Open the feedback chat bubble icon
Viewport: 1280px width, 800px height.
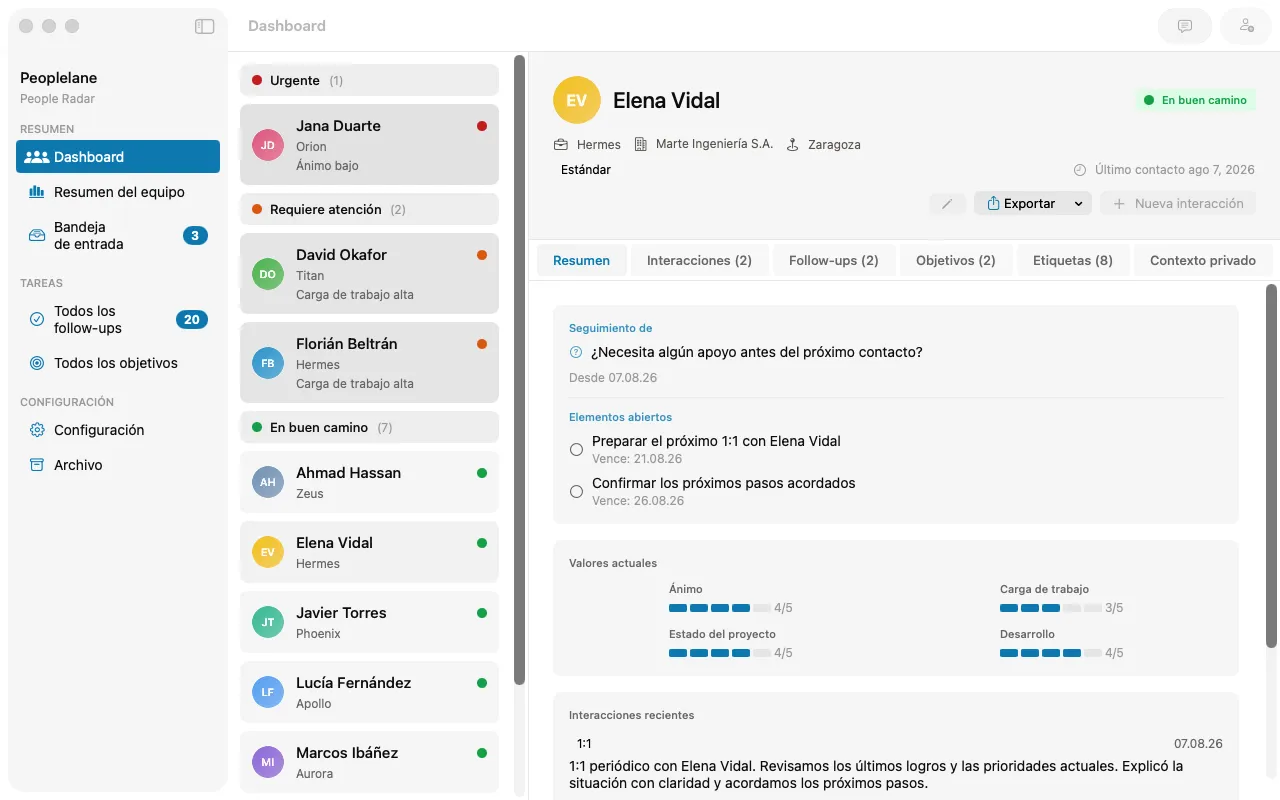point(1185,26)
